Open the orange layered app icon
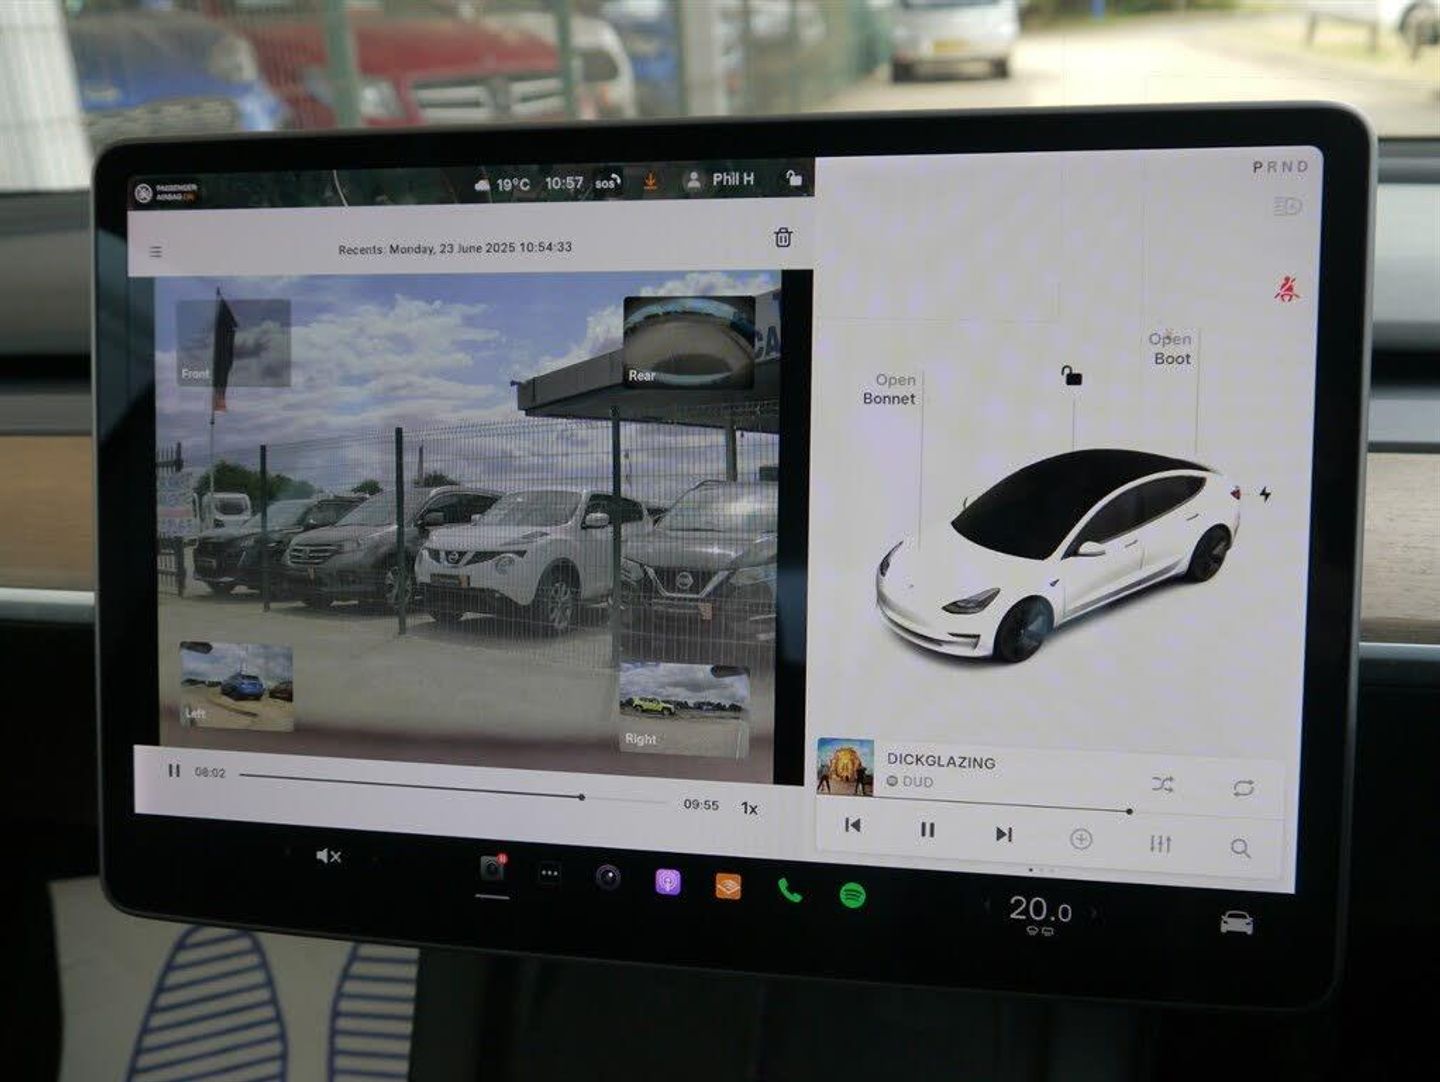1440x1082 pixels. [728, 886]
